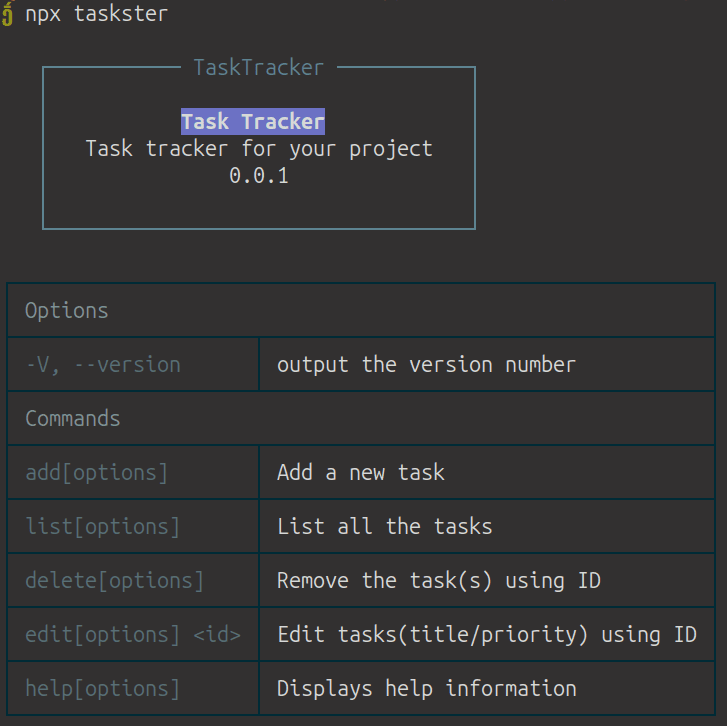The width and height of the screenshot is (727, 726).
Task: Click the Commands section header
Action: 73,419
